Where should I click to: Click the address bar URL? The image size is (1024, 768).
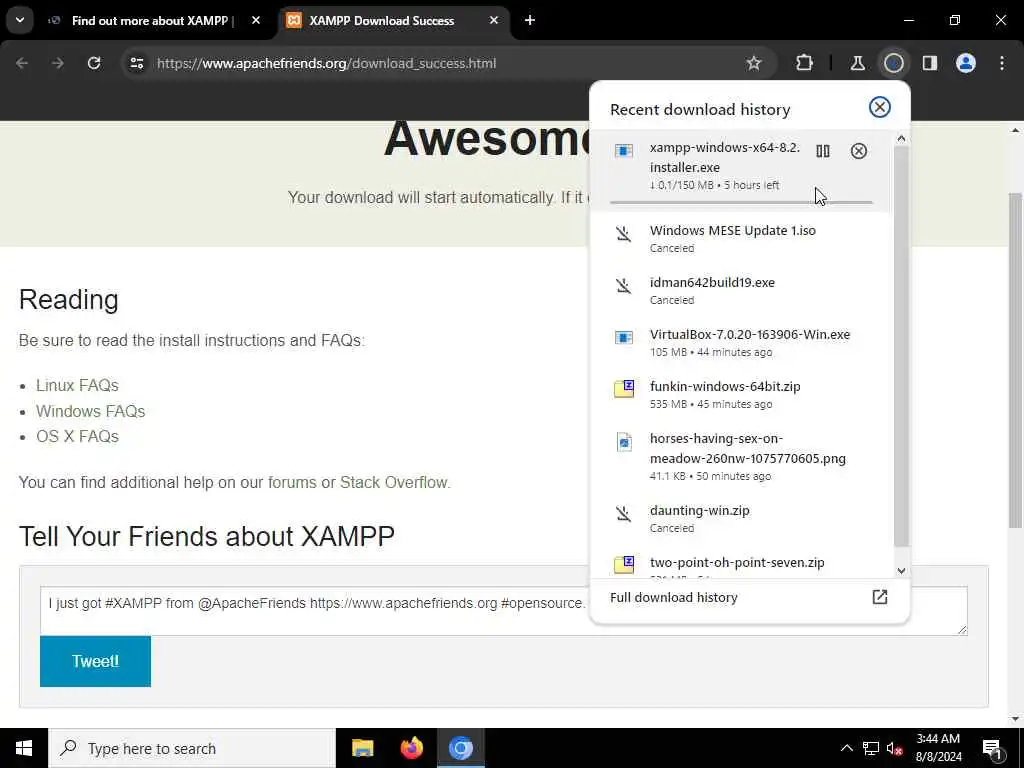[x=327, y=63]
